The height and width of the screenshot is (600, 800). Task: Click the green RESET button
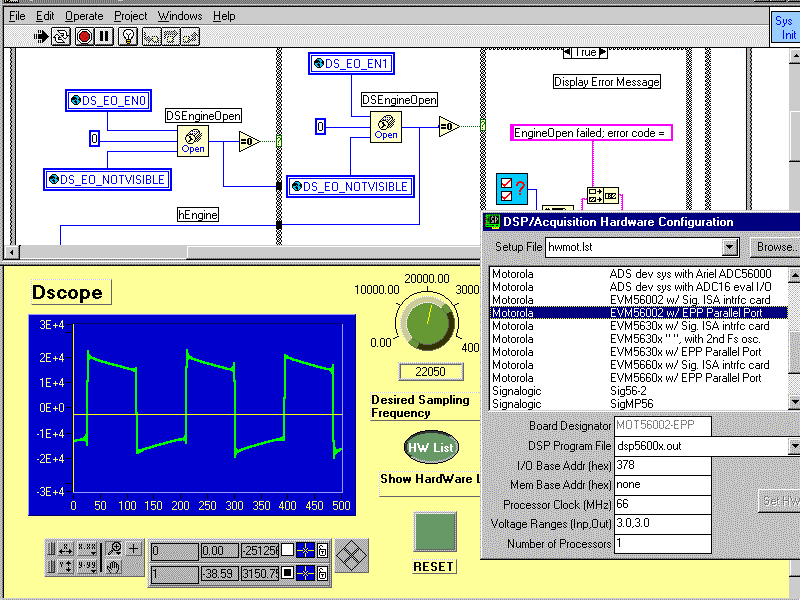(435, 532)
